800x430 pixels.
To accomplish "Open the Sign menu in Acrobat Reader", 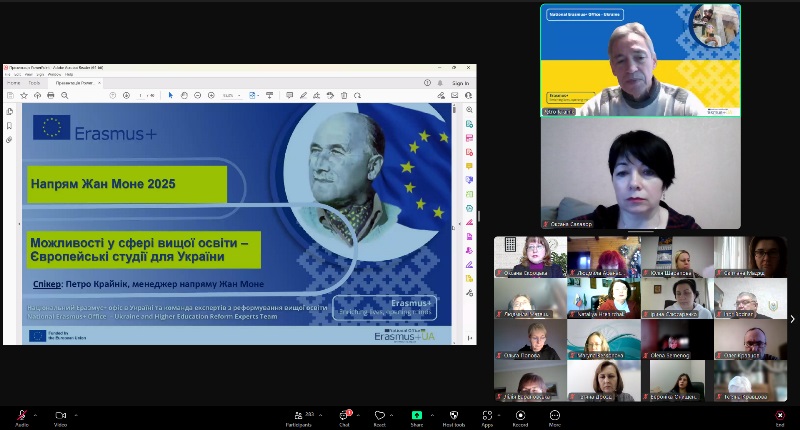I will 40,74.
